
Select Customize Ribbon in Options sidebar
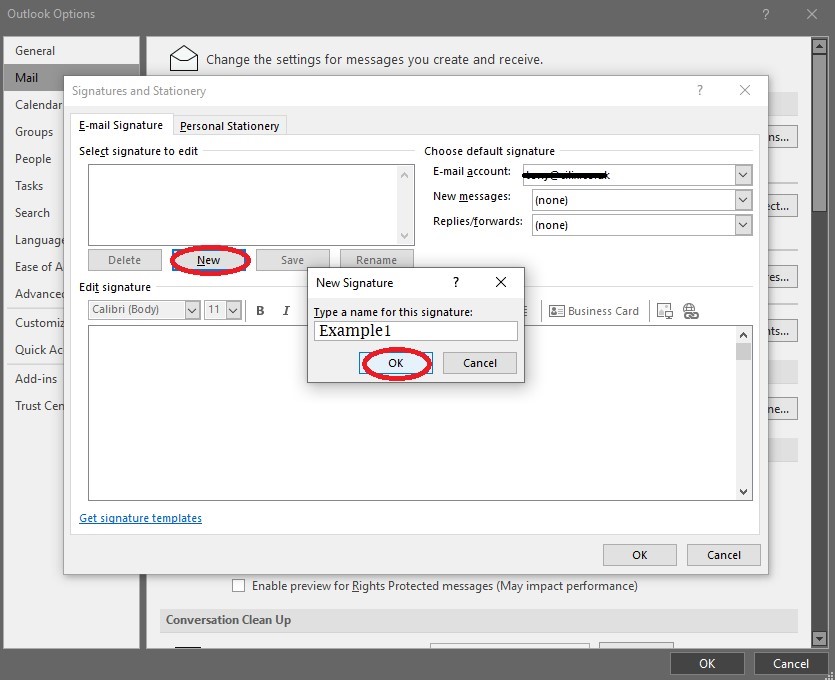point(34,323)
